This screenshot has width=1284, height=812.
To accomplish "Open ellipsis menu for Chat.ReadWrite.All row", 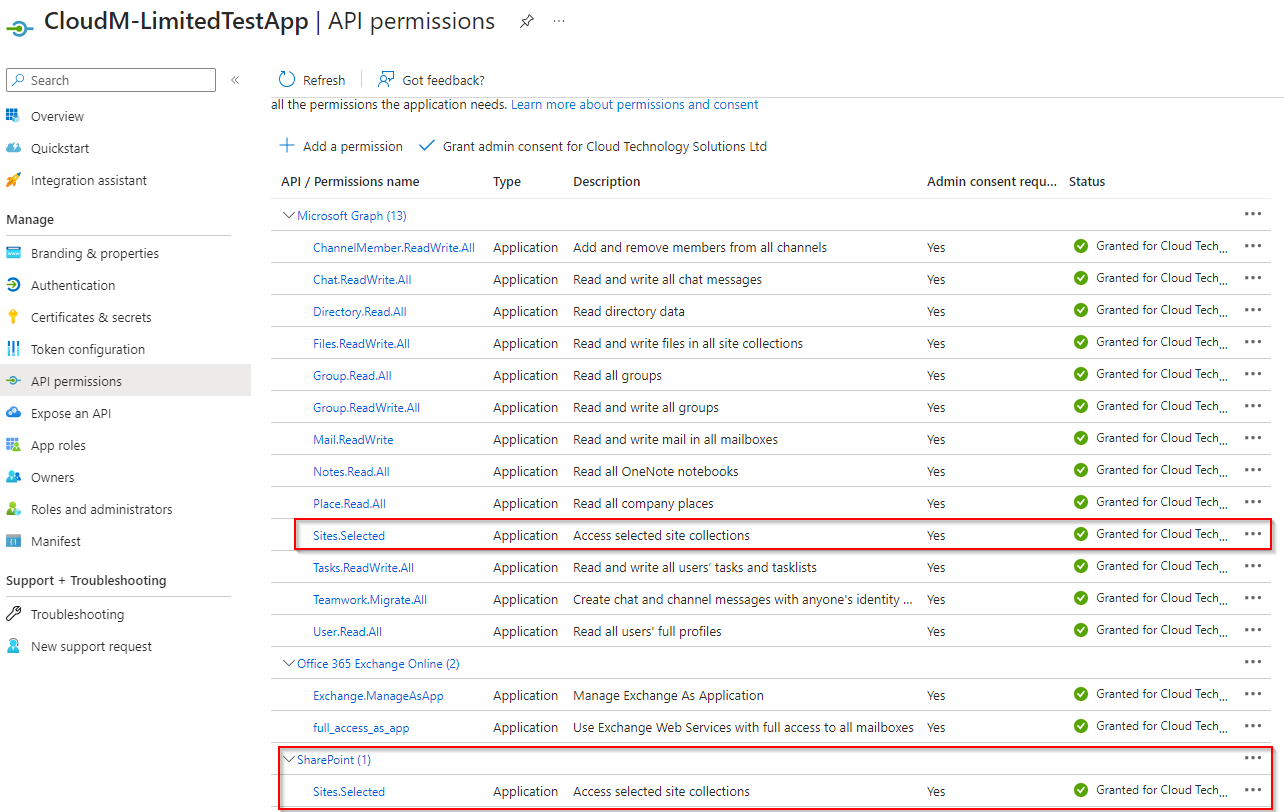I will coord(1253,278).
